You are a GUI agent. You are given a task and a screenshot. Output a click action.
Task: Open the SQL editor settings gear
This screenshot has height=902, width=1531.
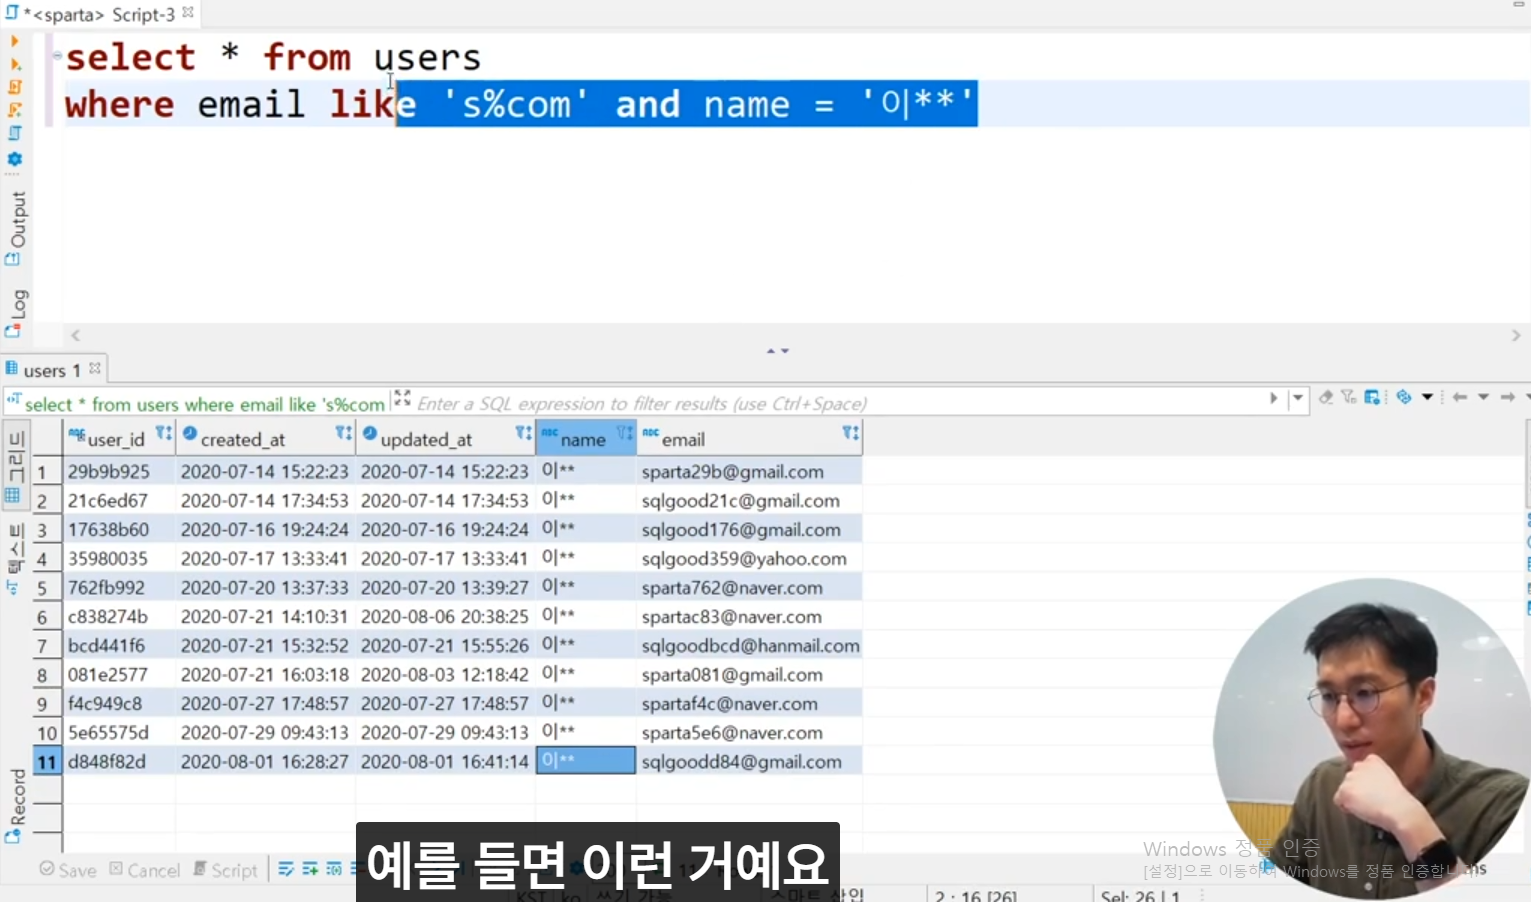pos(14,159)
